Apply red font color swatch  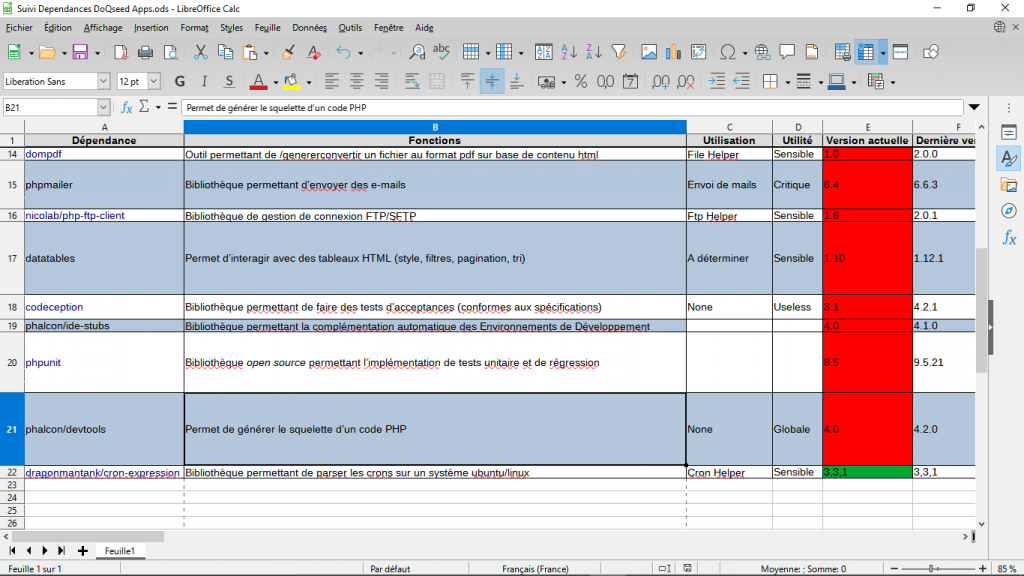259,82
